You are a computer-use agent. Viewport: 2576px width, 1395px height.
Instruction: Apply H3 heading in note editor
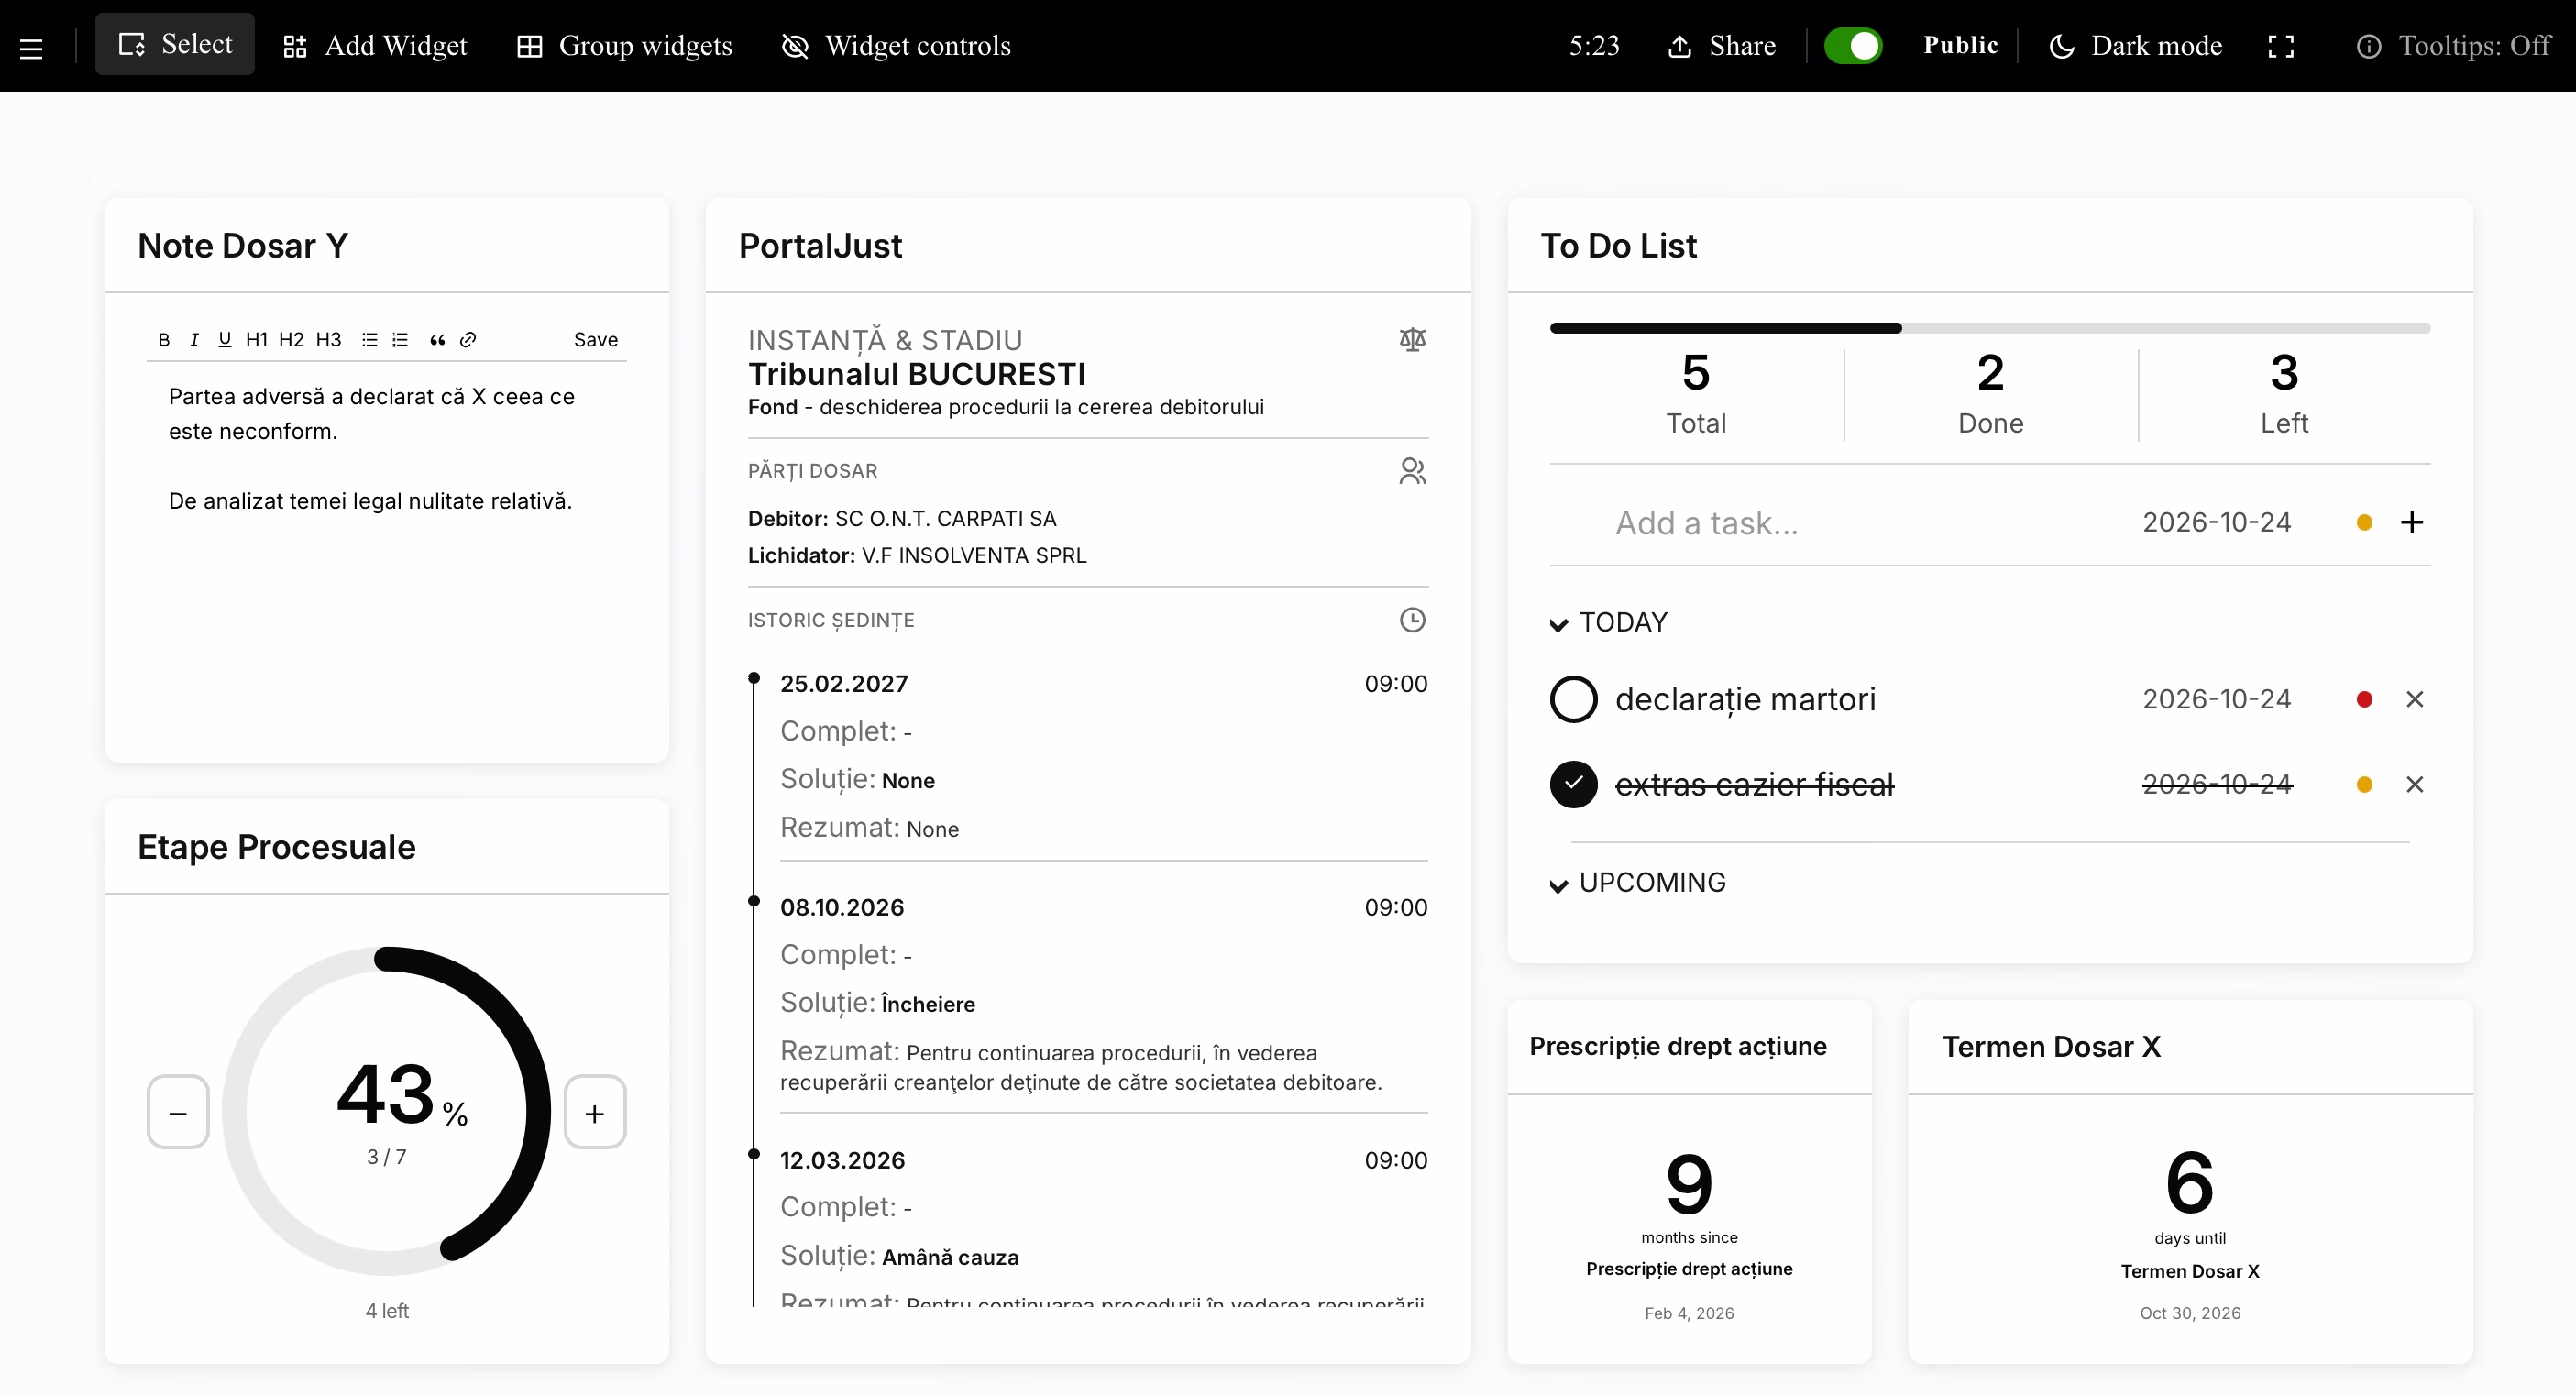pos(328,340)
